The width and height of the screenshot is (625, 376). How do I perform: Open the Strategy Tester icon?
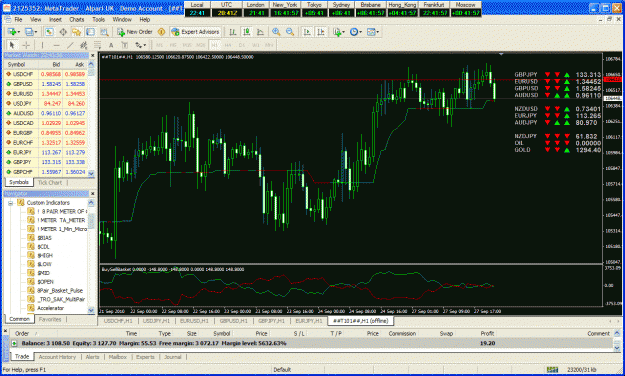tap(104, 32)
